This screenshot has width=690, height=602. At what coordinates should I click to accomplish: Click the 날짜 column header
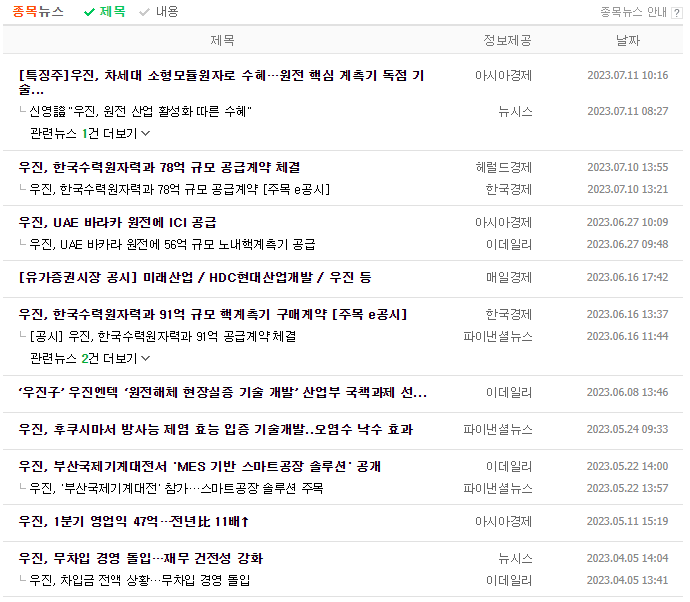(628, 40)
